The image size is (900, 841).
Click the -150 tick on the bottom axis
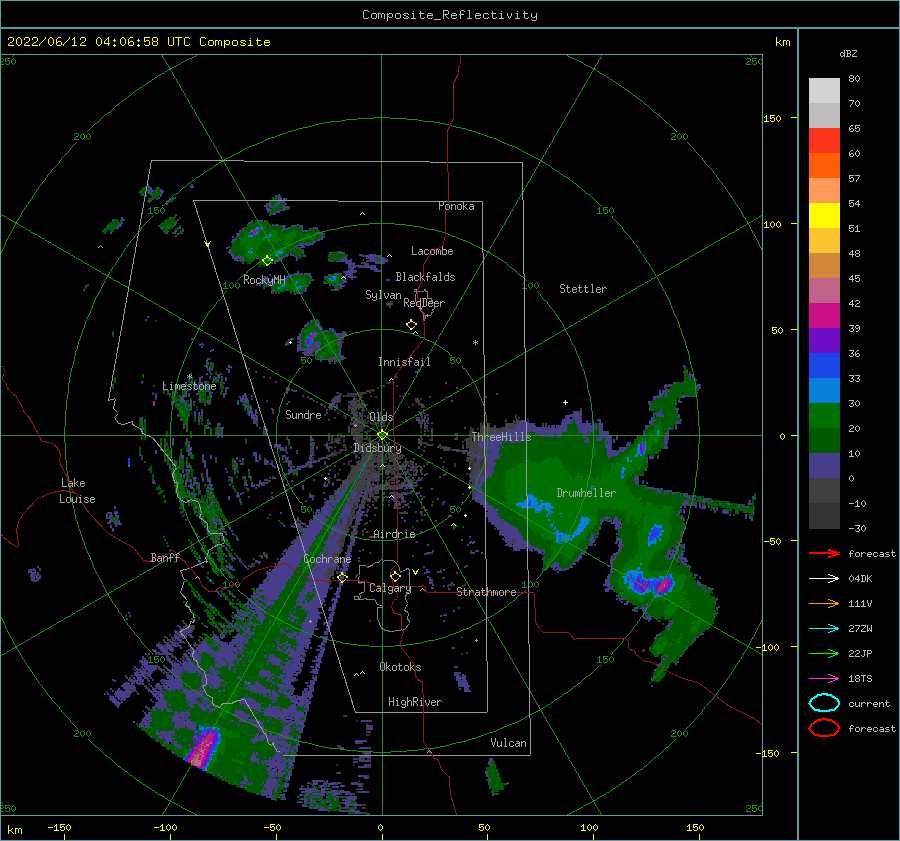click(x=59, y=827)
